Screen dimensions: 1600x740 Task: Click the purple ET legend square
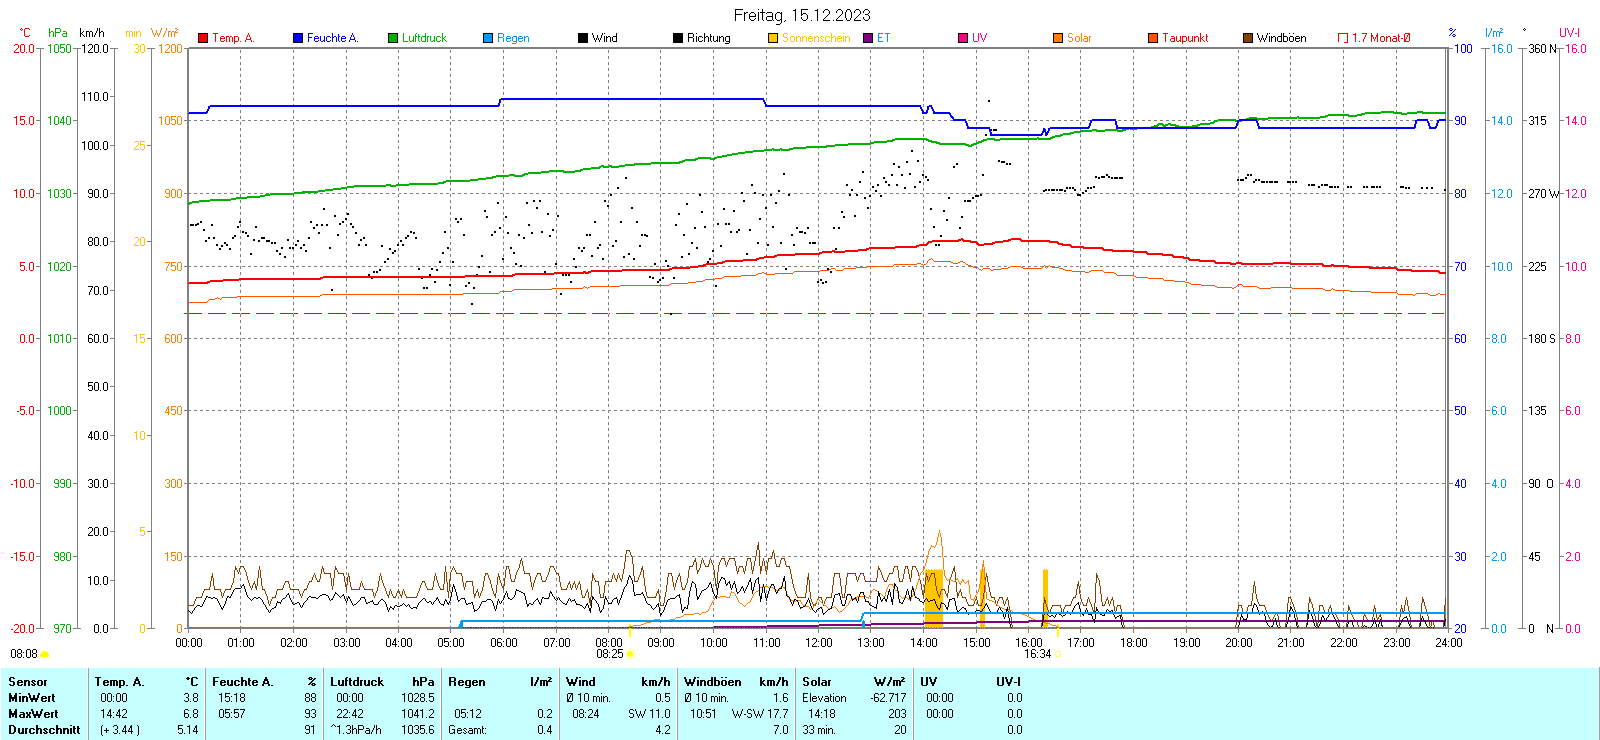(x=868, y=38)
